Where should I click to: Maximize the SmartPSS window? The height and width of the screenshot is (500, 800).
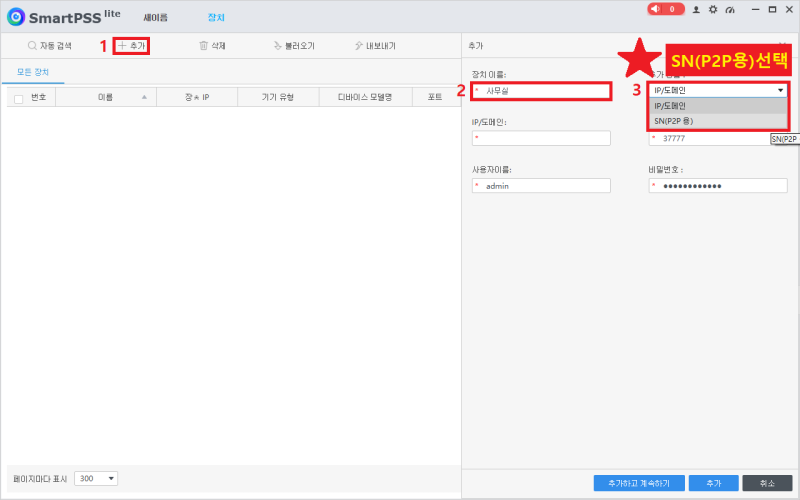(x=772, y=9)
